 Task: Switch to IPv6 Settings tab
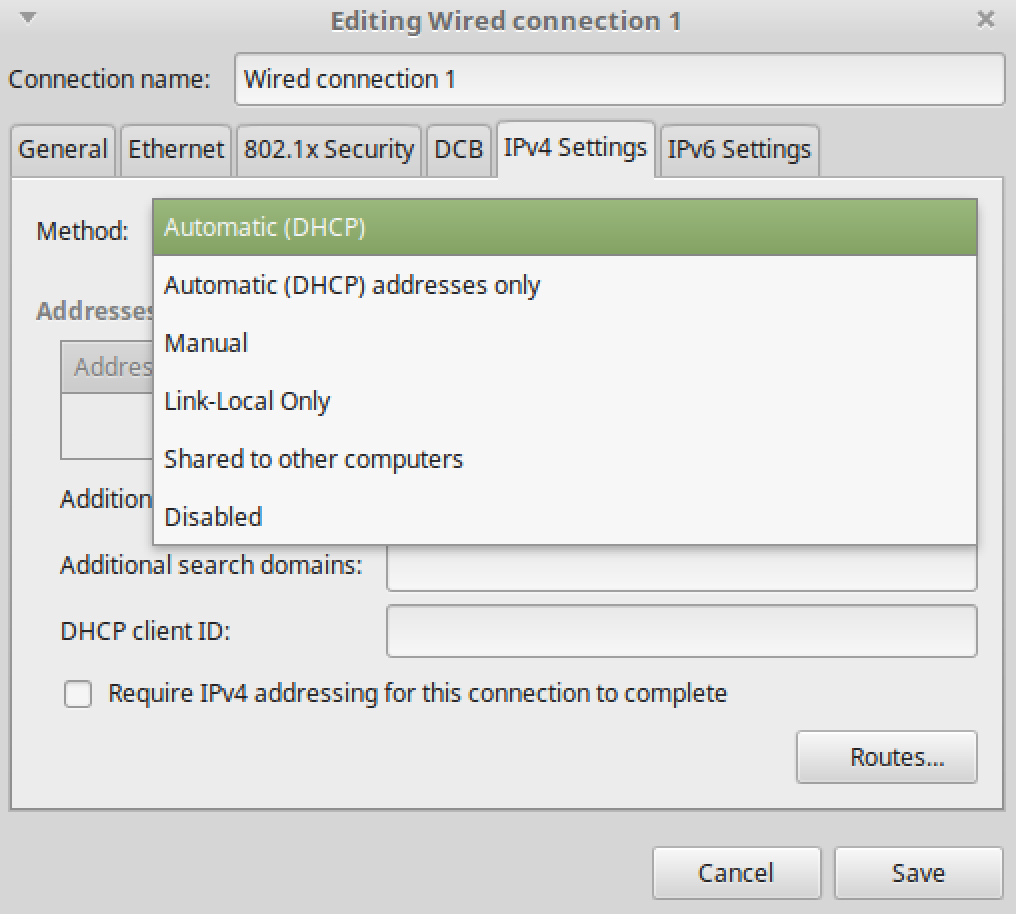pyautogui.click(x=739, y=150)
